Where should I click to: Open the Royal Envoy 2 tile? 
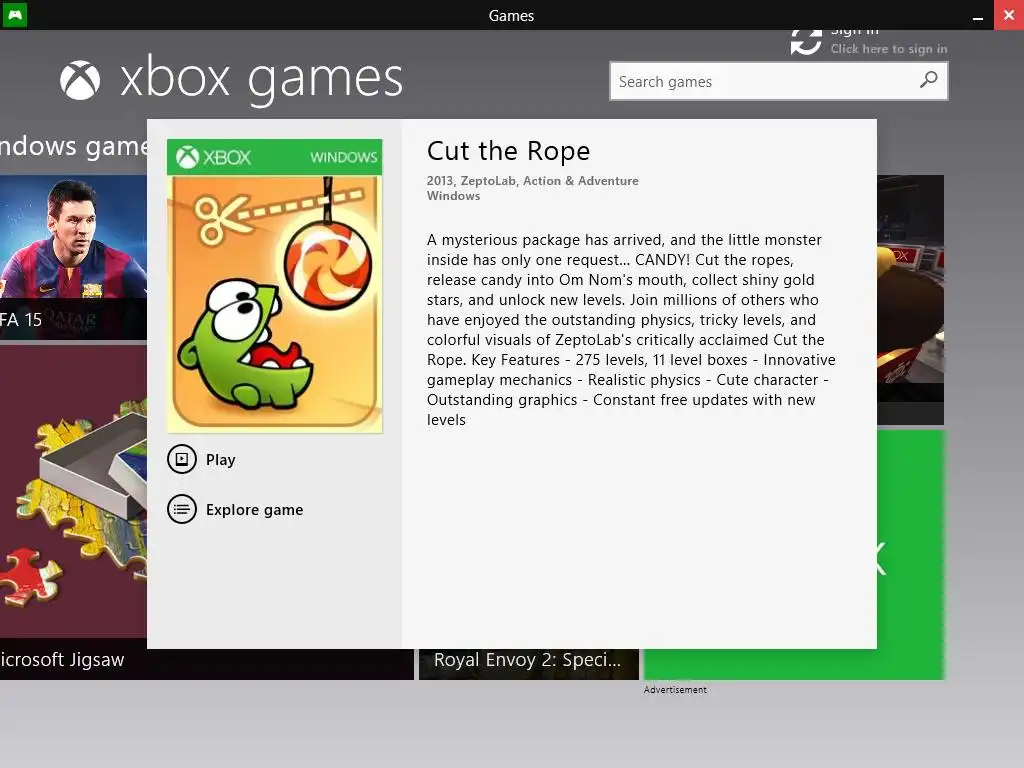pyautogui.click(x=528, y=664)
